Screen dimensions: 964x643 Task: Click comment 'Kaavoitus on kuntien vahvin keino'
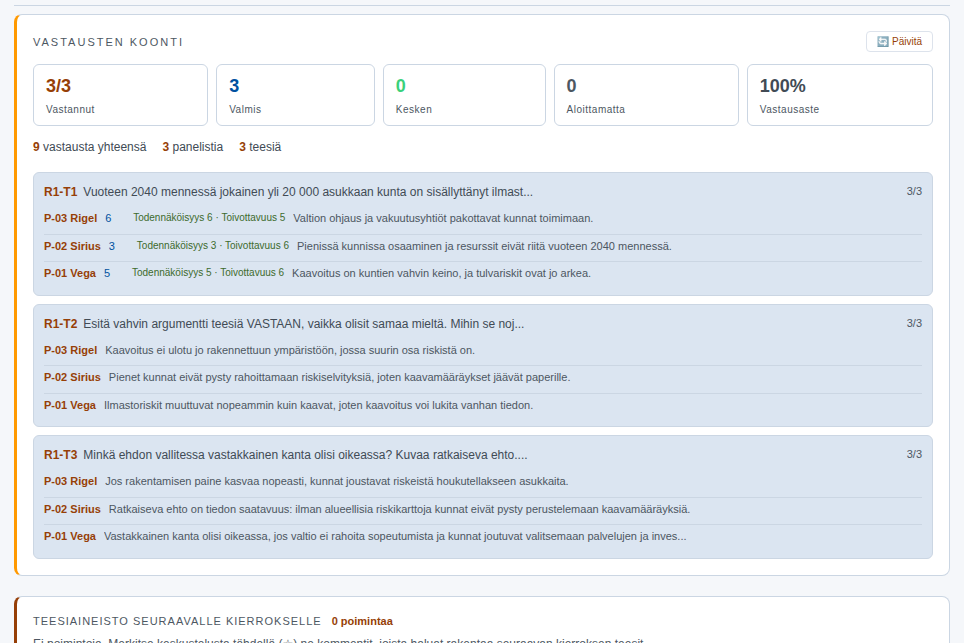tap(441, 273)
